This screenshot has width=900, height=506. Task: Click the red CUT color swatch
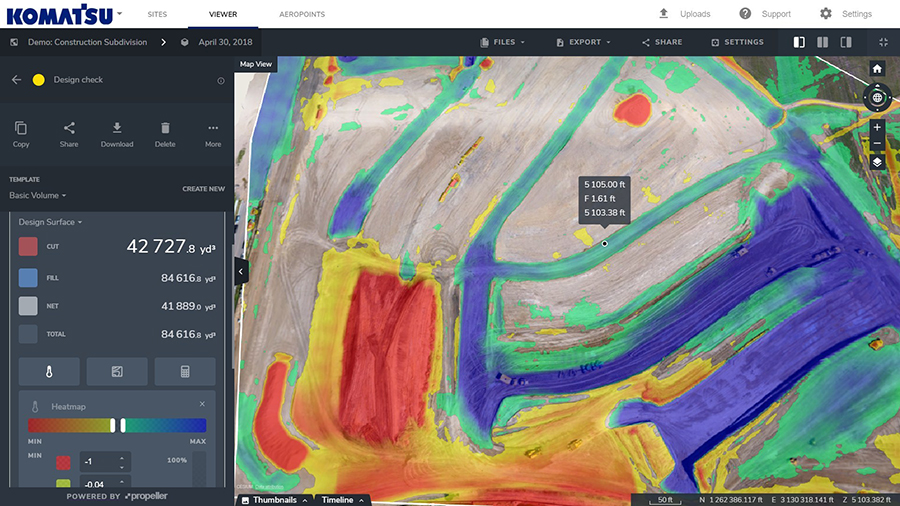28,246
